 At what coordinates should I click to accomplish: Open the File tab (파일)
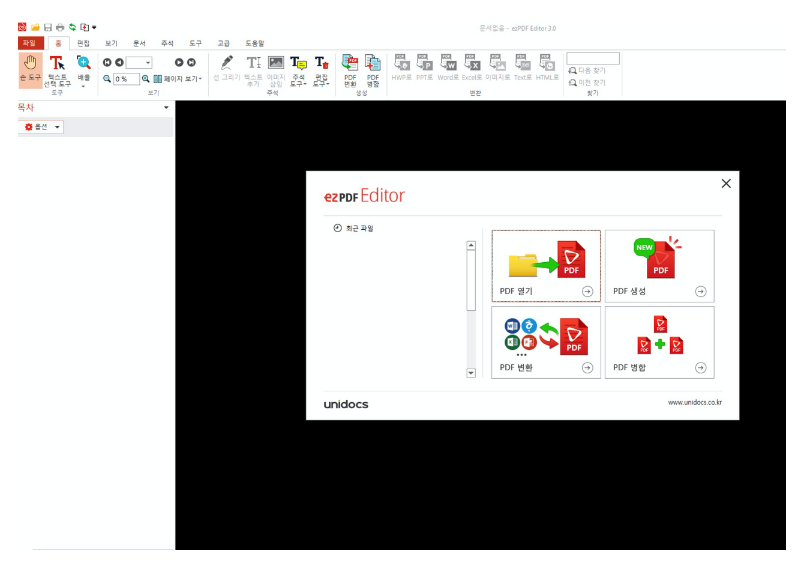(30, 43)
